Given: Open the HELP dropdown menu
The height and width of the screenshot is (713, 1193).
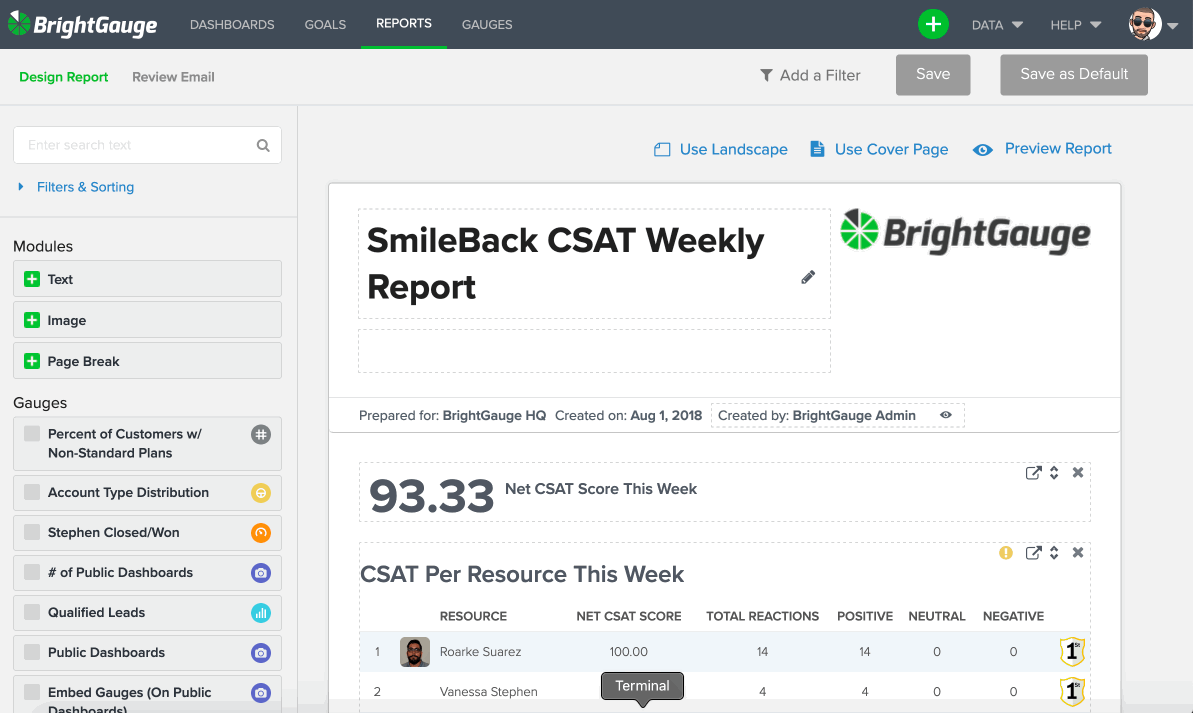Looking at the screenshot, I should [1076, 25].
